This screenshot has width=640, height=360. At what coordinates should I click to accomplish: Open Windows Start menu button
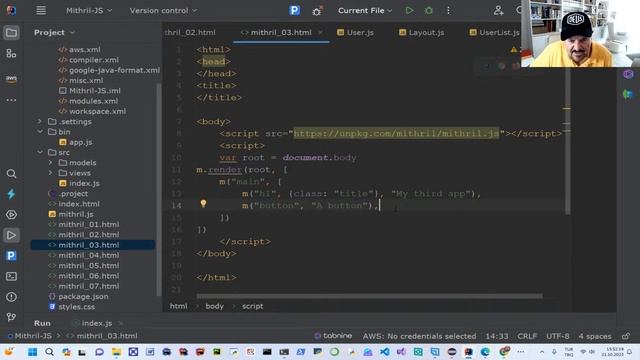coord(32,352)
